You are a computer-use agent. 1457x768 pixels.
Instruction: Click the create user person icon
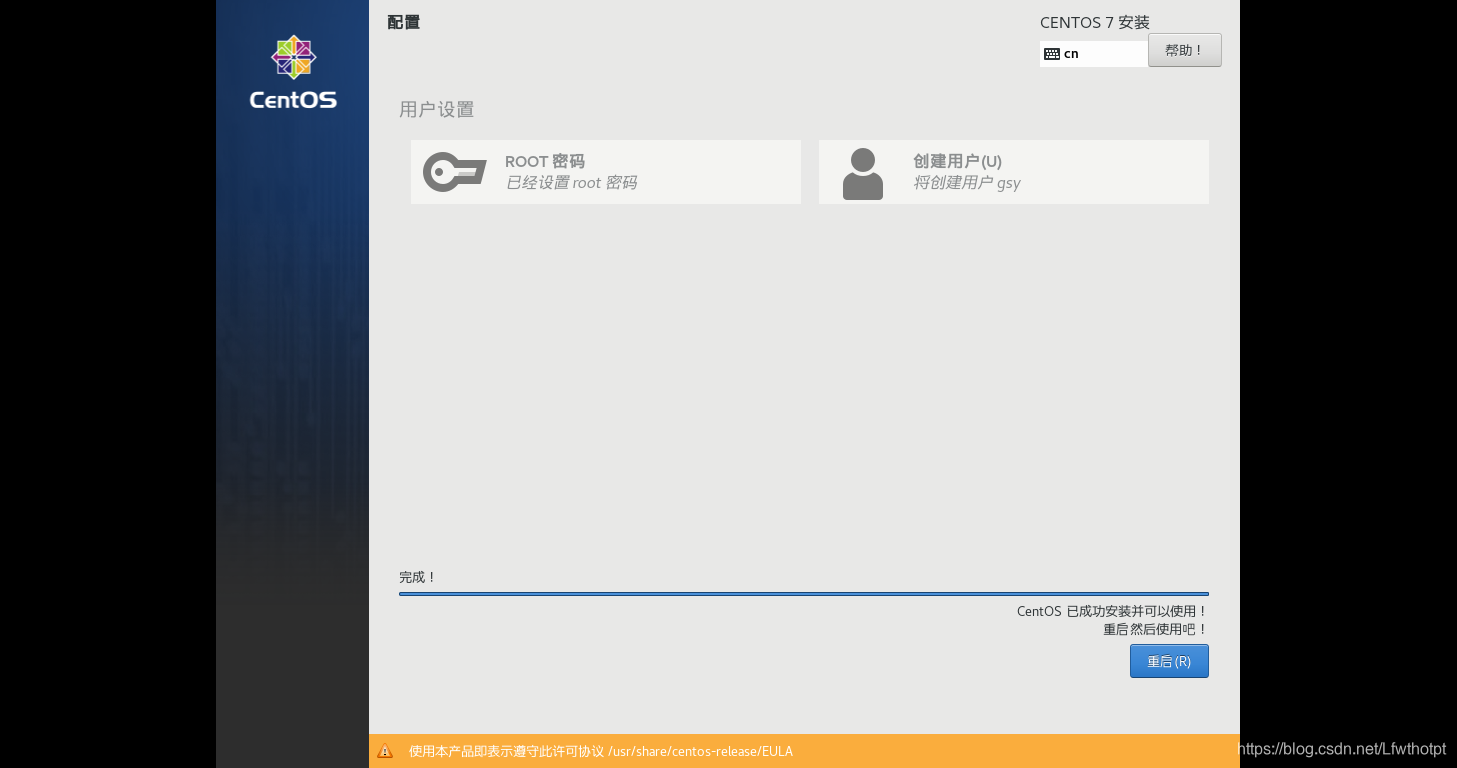(863, 174)
